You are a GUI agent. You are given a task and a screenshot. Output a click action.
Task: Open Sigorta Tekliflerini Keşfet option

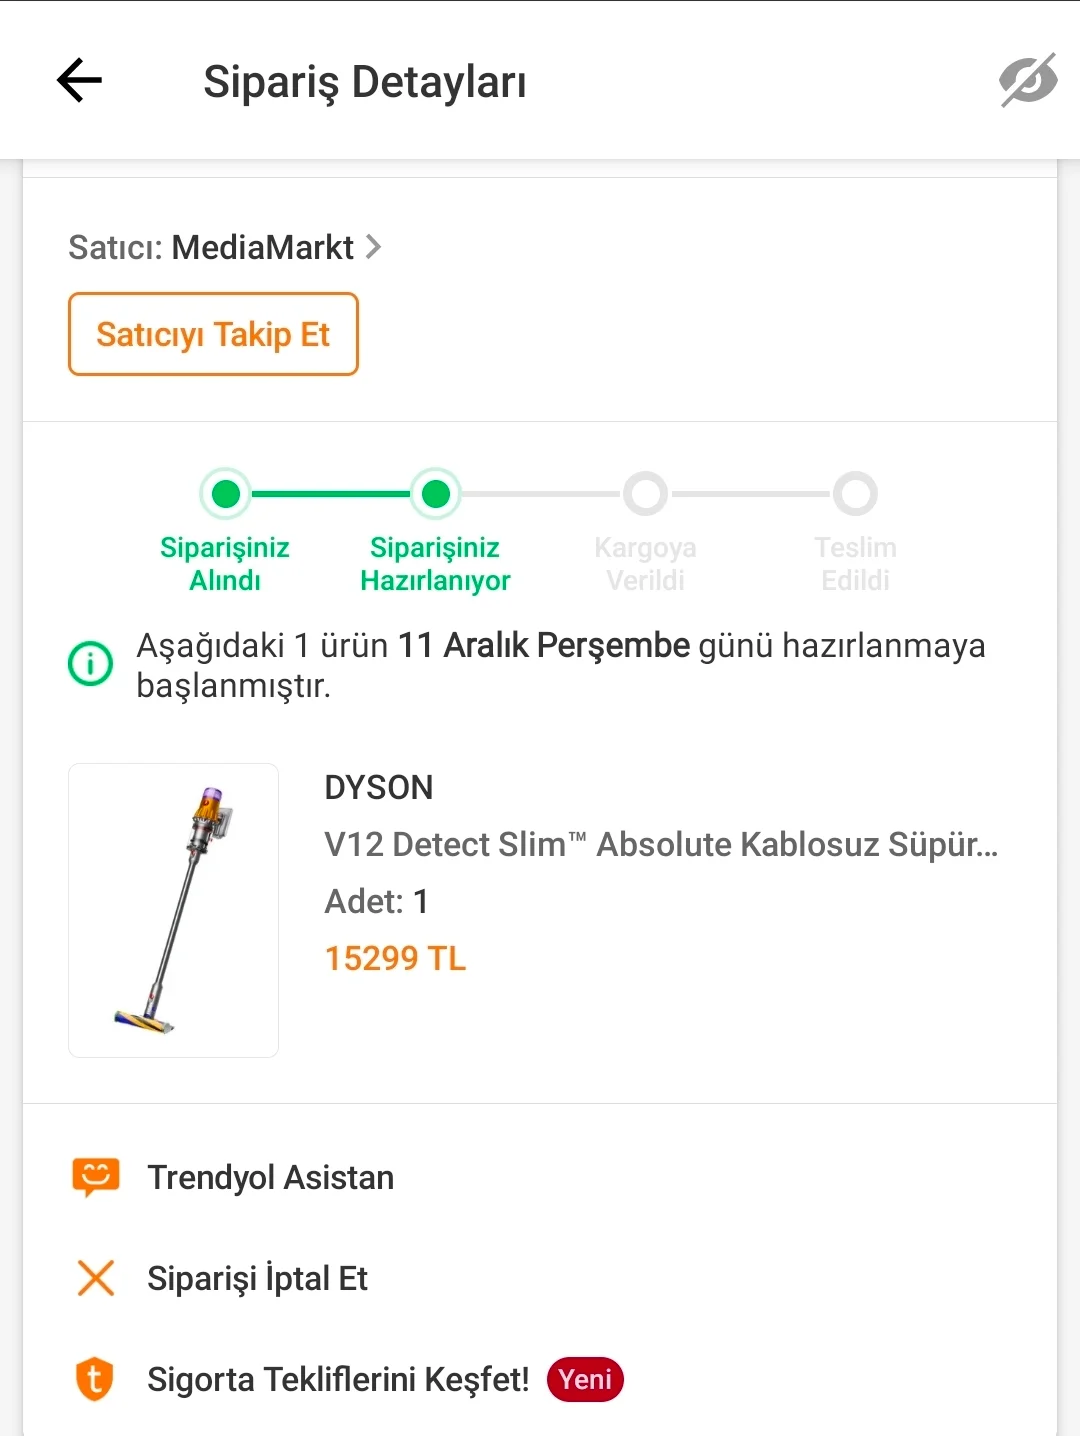tap(338, 1380)
